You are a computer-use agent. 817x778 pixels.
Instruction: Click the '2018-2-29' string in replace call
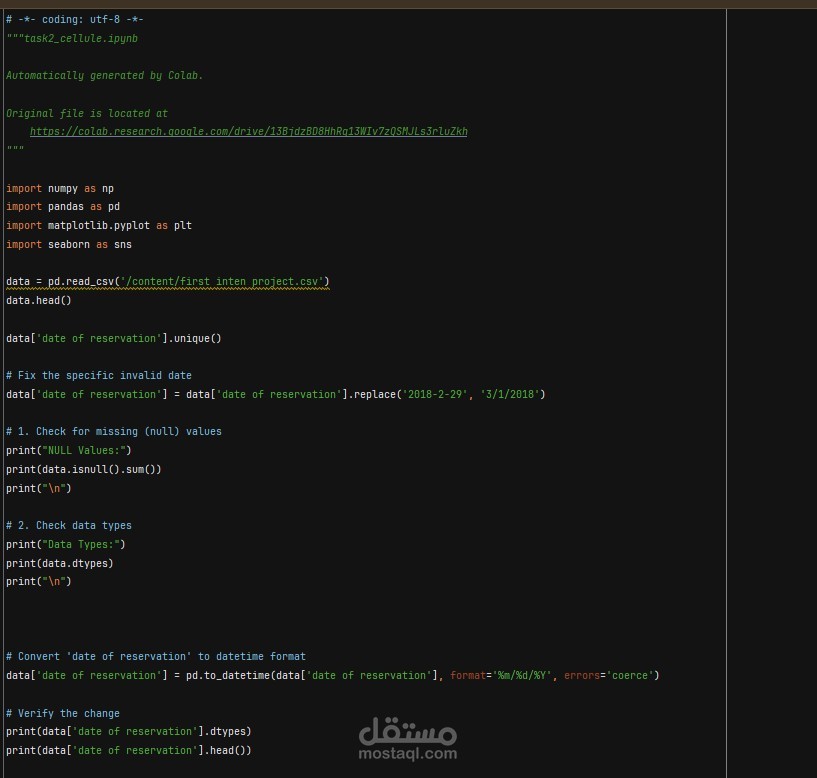[435, 394]
